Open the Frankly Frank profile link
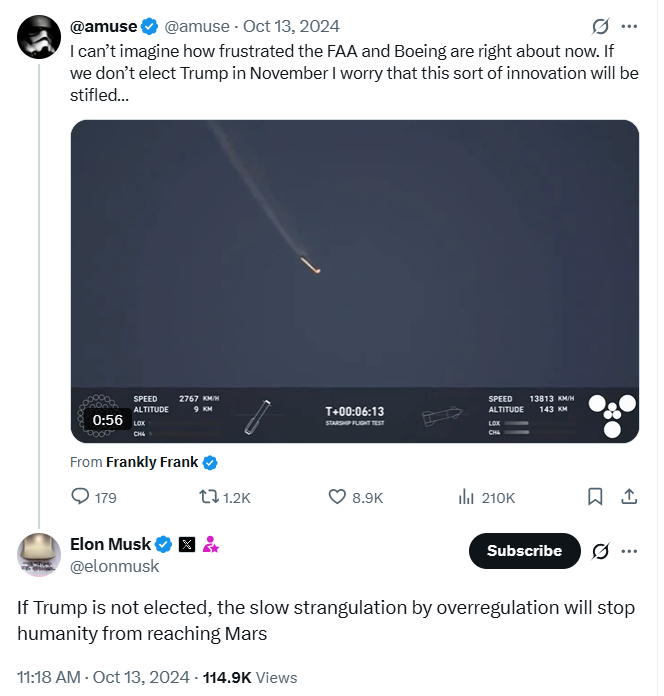This screenshot has height=696, width=664. 152,462
